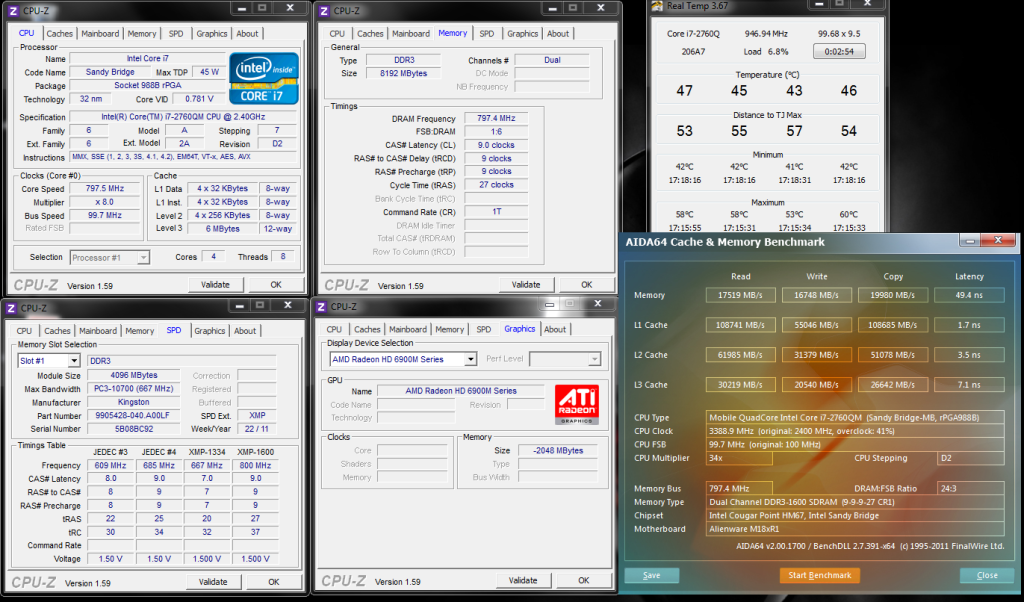Click the AIDA64 Start Benchmark button

point(820,575)
